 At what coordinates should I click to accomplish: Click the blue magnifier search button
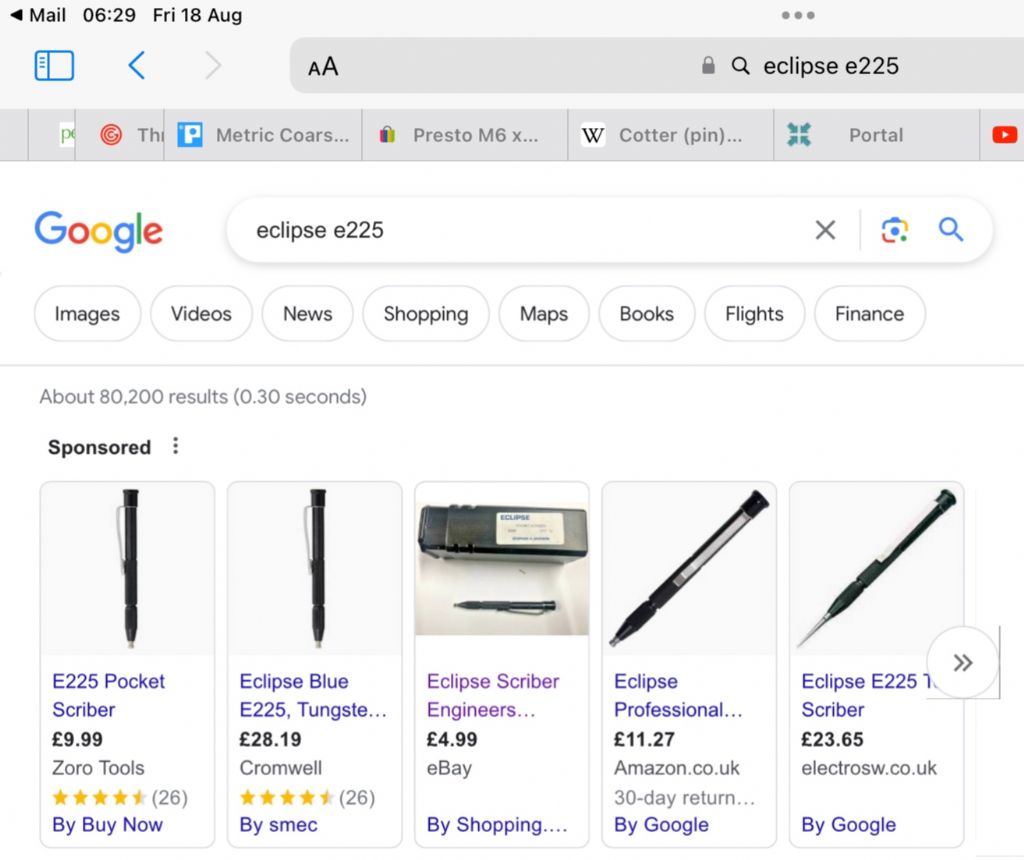[x=951, y=230]
